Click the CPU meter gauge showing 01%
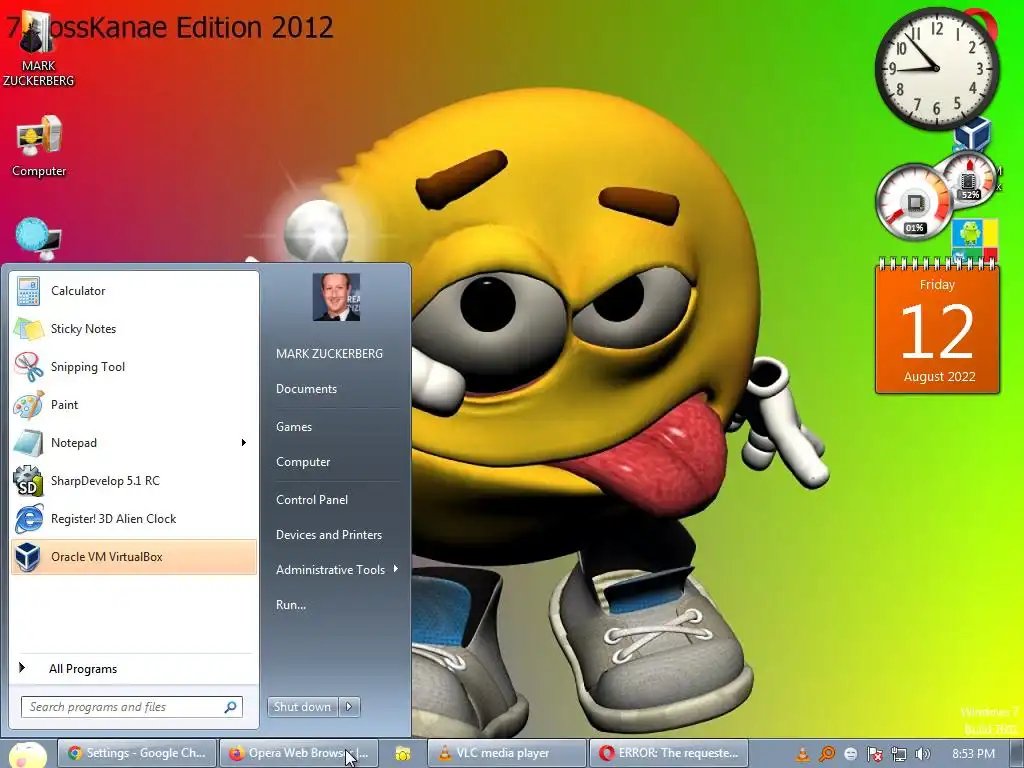The width and height of the screenshot is (1024, 768). [x=914, y=202]
